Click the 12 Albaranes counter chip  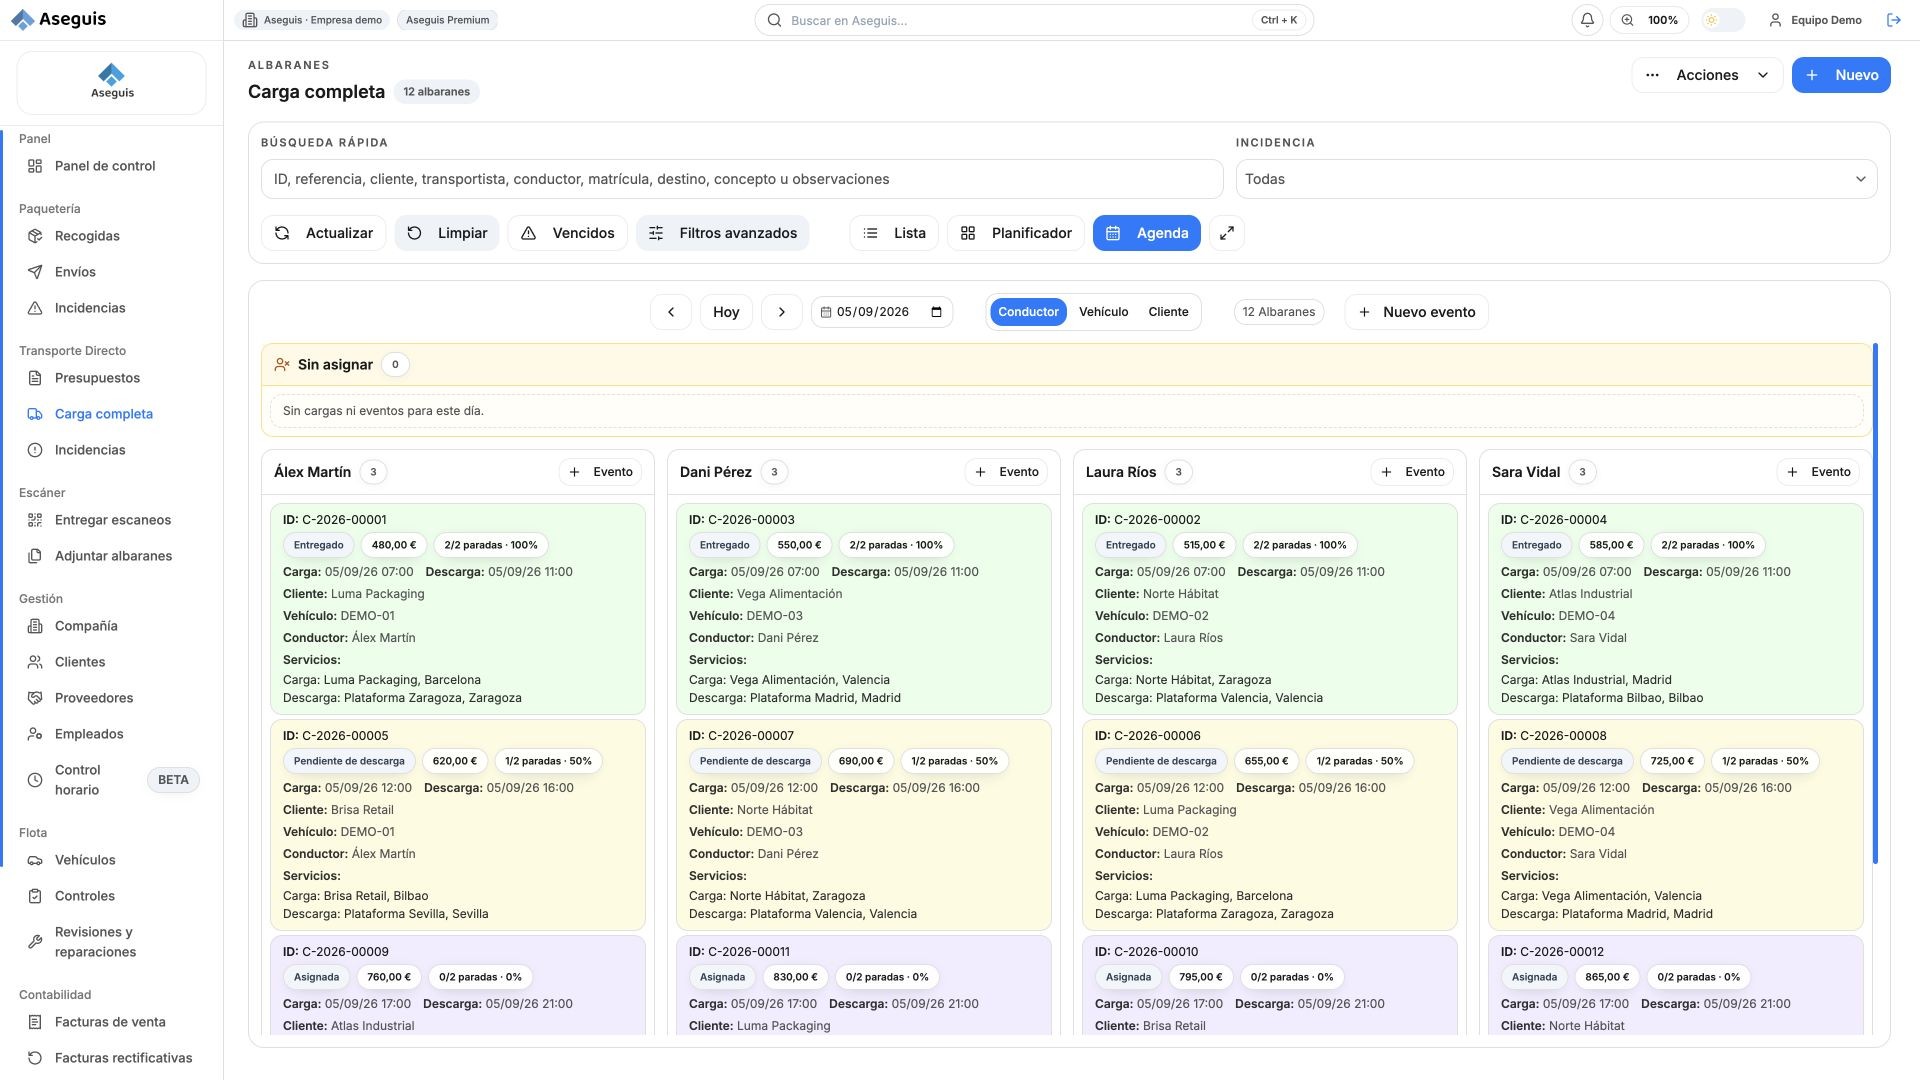pyautogui.click(x=1278, y=312)
